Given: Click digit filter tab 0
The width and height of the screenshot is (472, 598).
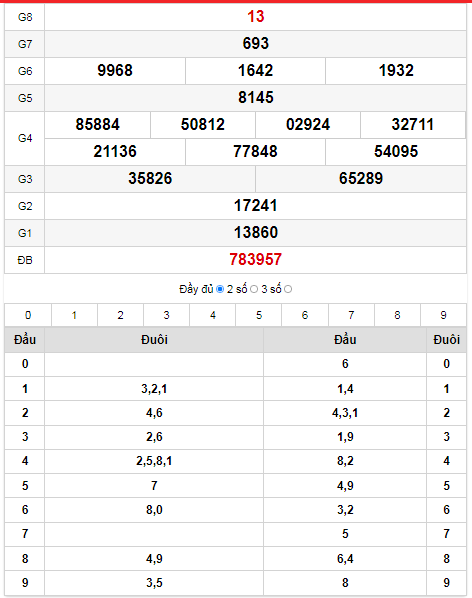Looking at the screenshot, I should 28,315.
